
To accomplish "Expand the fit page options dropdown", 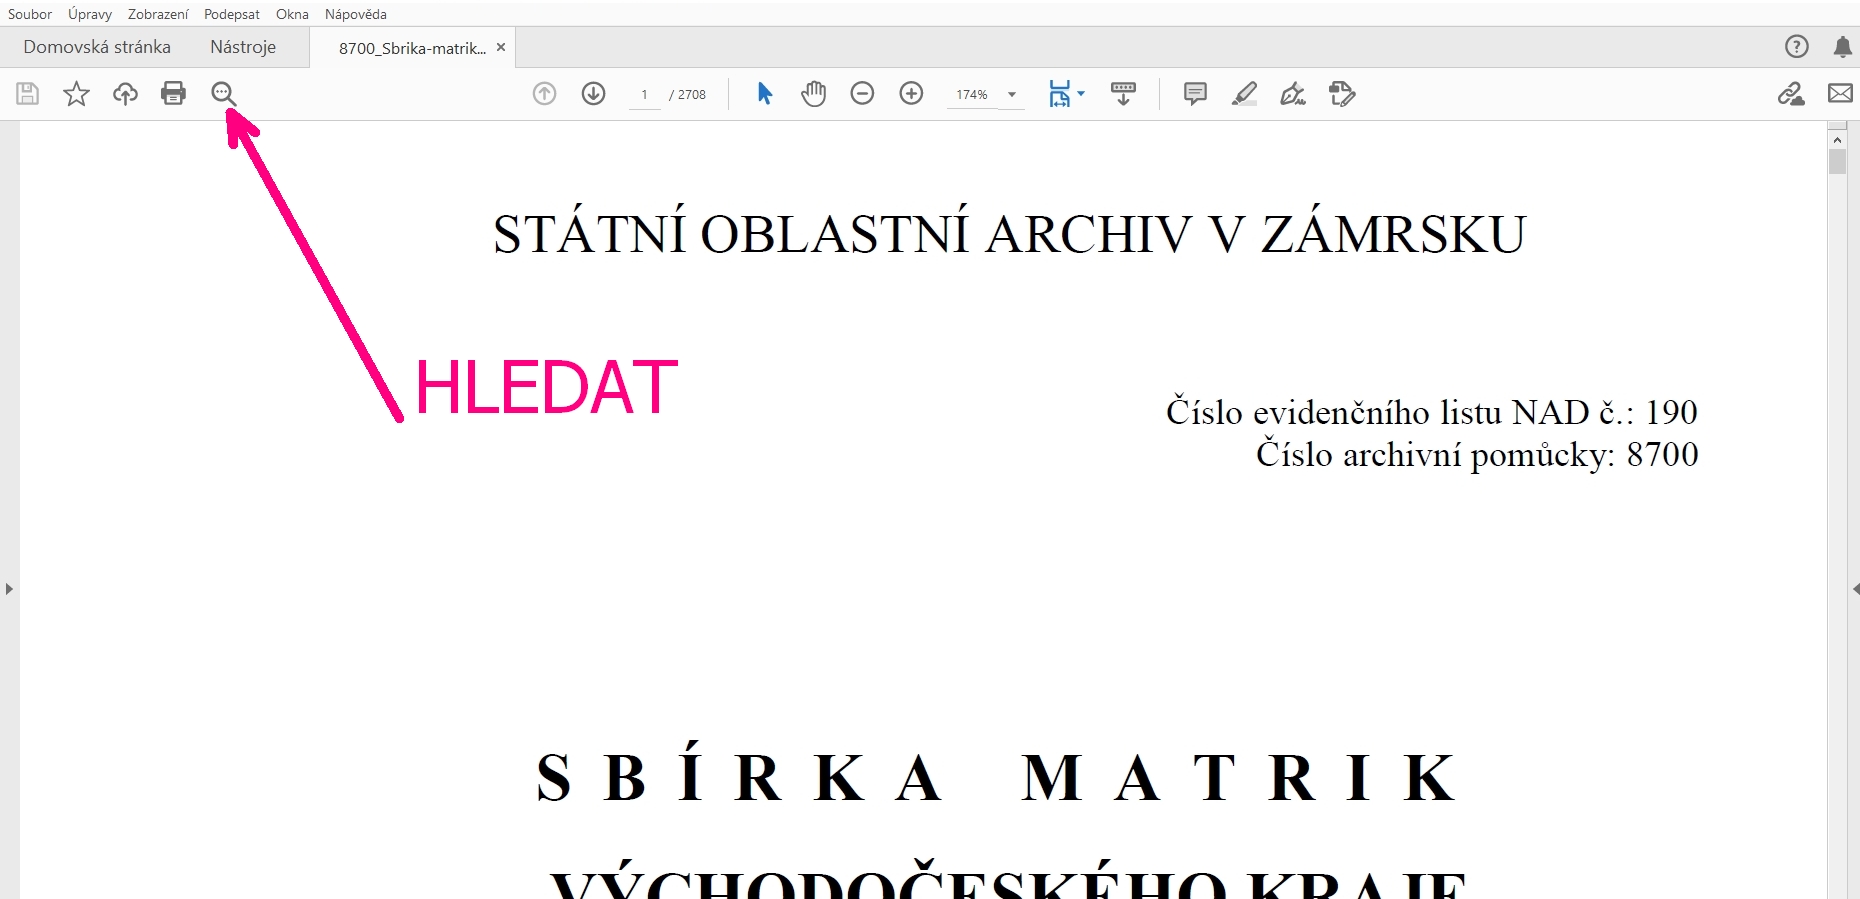I will 1081,94.
